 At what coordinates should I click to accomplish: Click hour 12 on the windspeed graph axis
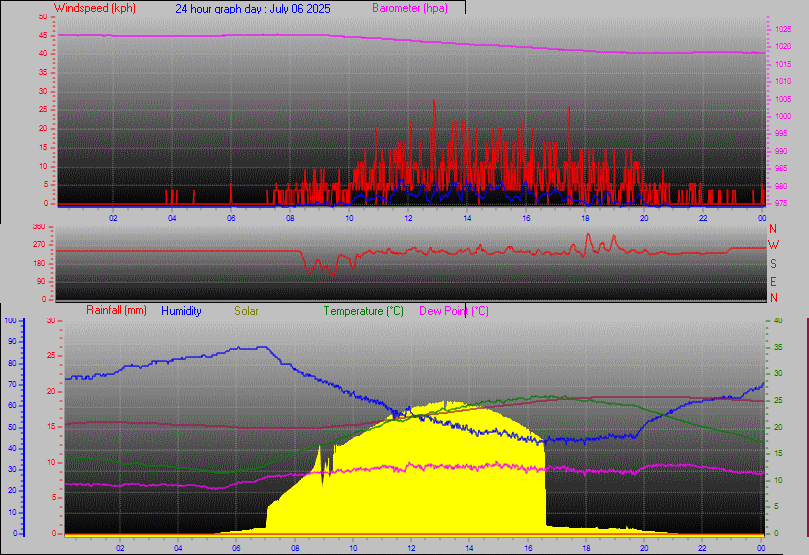coord(408,218)
